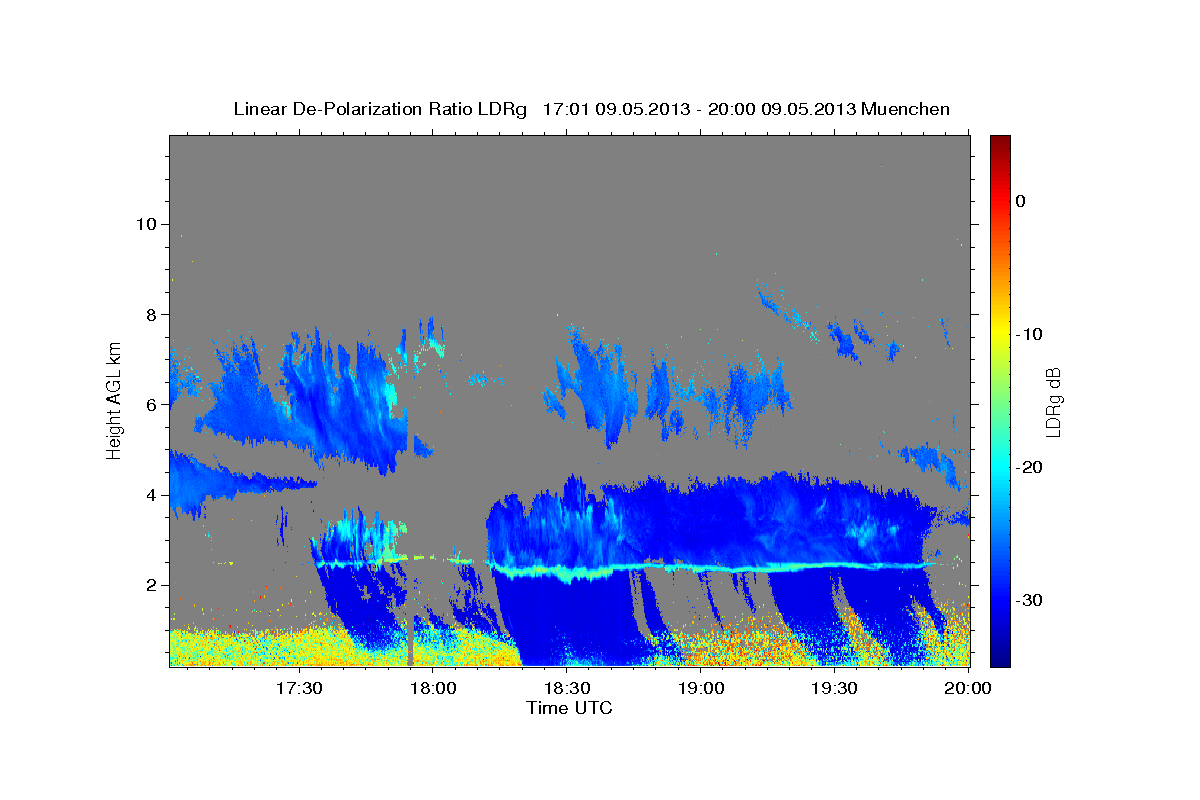Click the gray vertical data gap before 18:00
1200x800 pixels.
pos(410,640)
